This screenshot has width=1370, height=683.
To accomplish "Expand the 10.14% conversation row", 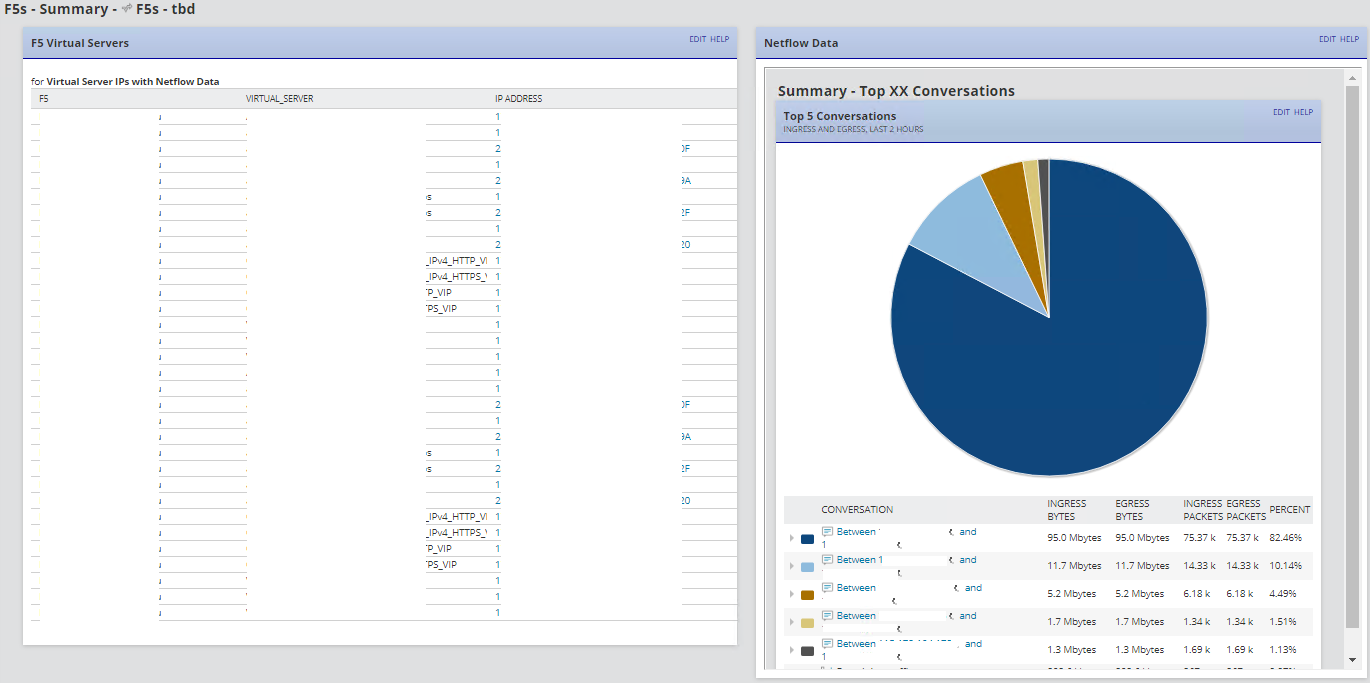I will pos(791,566).
